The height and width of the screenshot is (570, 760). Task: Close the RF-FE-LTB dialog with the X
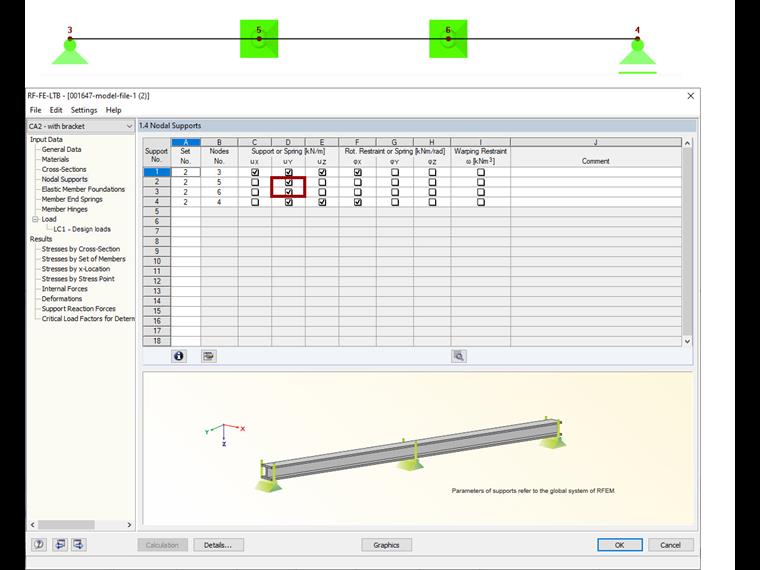691,96
